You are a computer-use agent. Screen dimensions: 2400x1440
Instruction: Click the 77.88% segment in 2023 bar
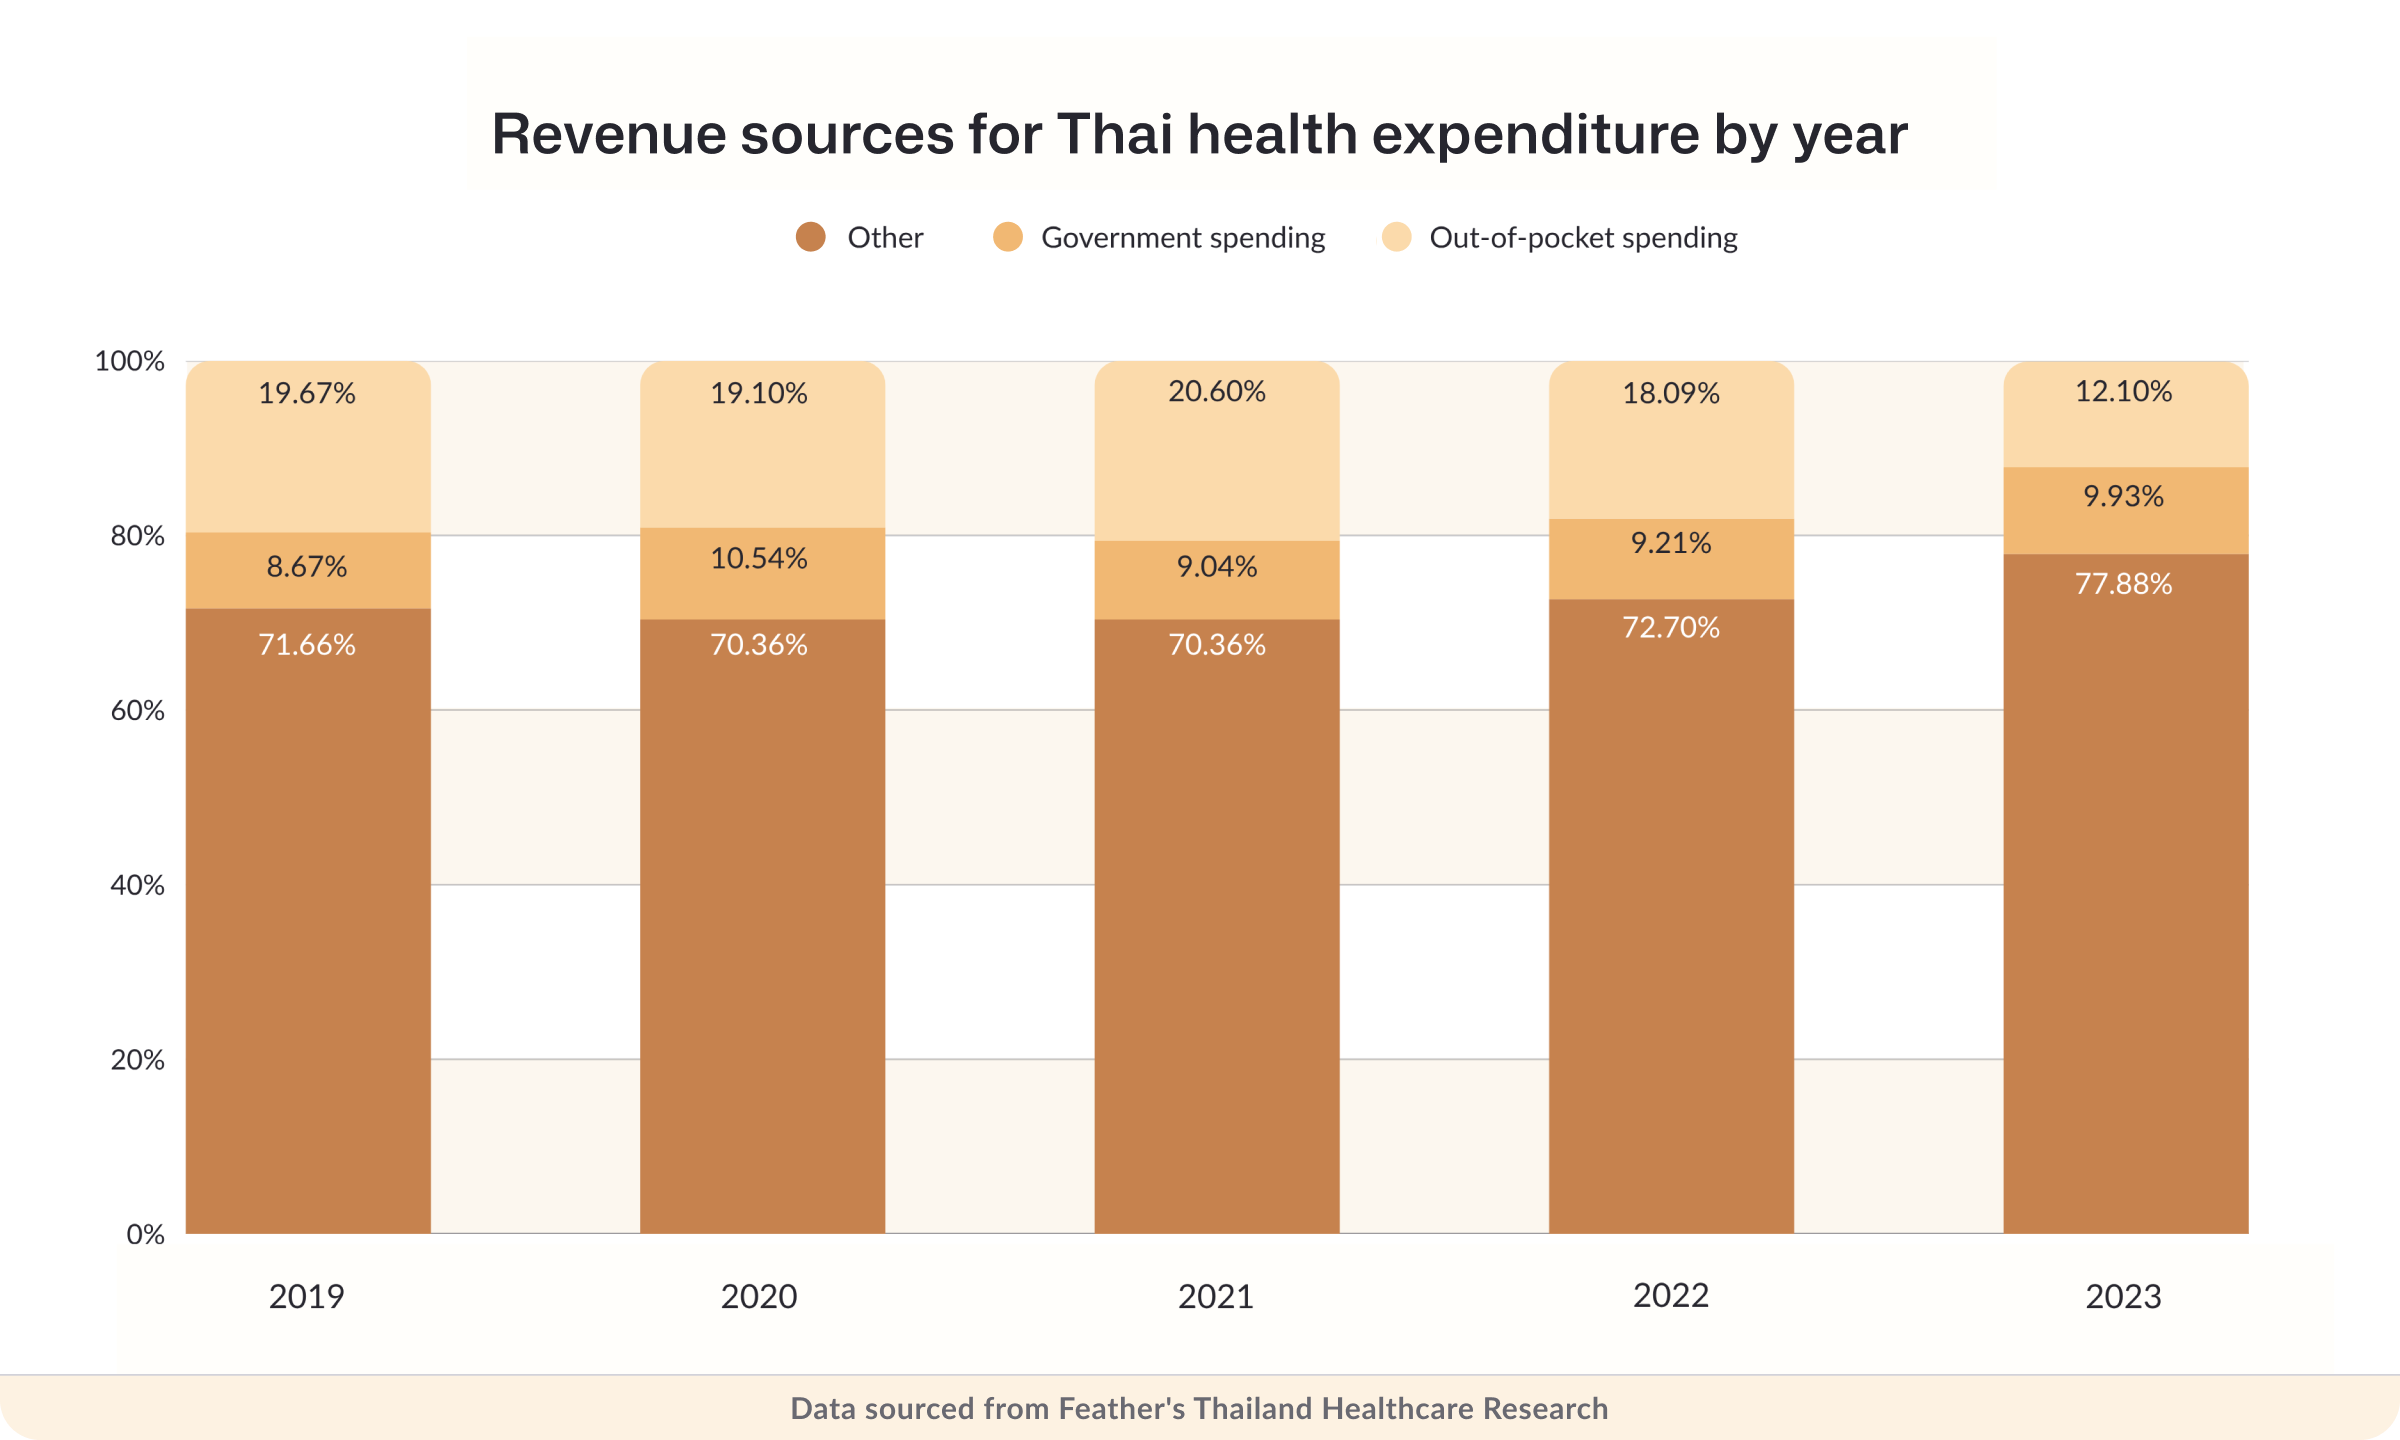2126,894
